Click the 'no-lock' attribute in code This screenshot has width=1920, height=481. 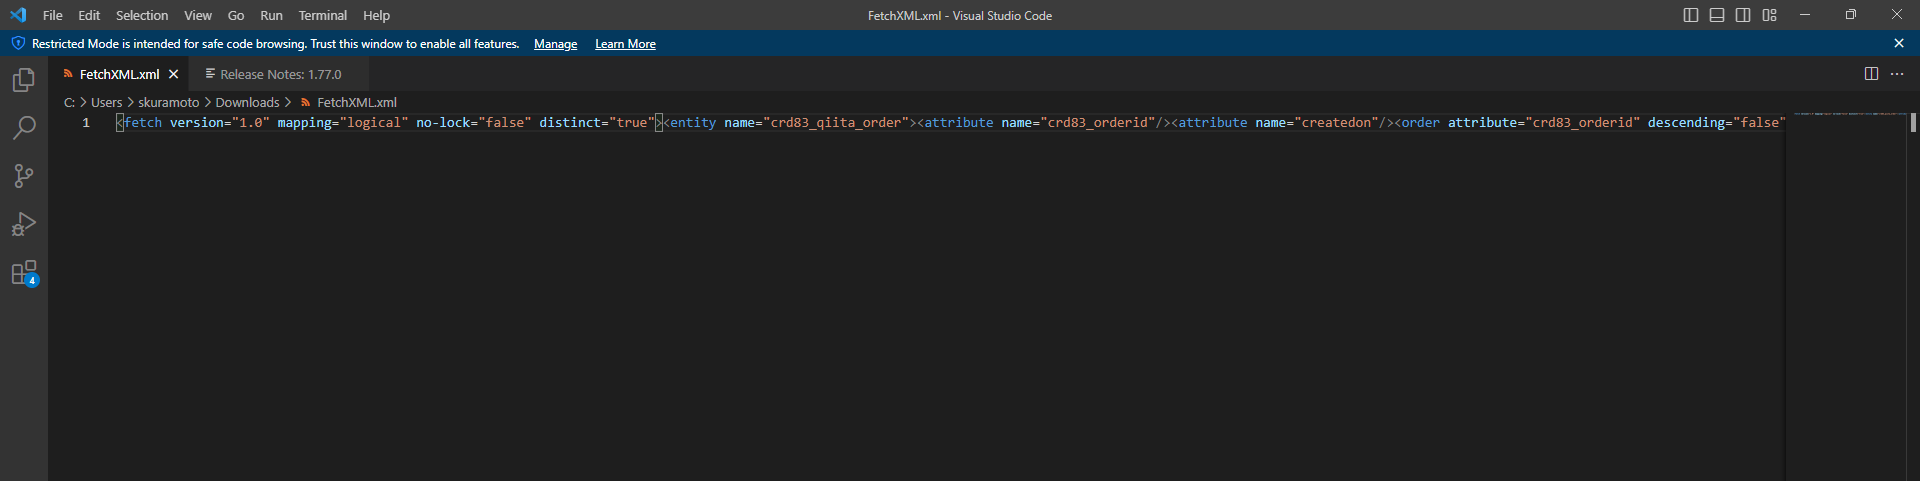pyautogui.click(x=443, y=122)
